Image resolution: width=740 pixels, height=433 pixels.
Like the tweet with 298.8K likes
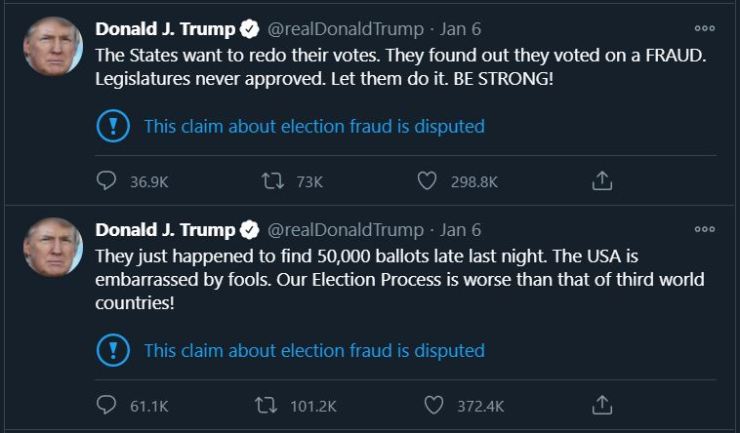tap(428, 181)
